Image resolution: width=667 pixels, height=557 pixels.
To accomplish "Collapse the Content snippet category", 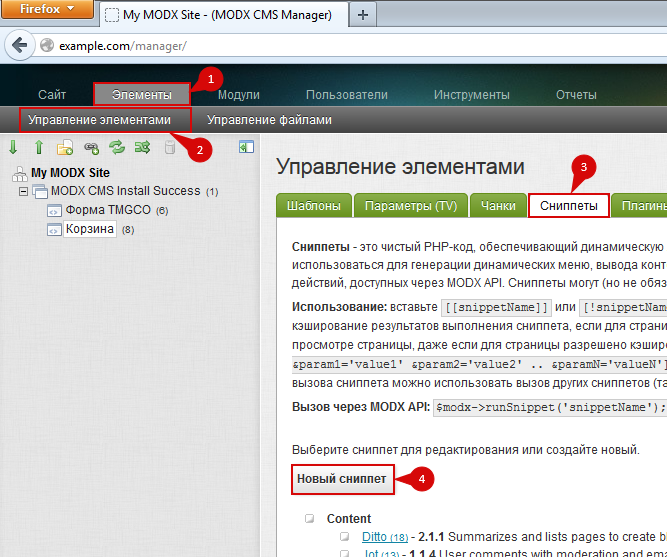I will [x=310, y=519].
